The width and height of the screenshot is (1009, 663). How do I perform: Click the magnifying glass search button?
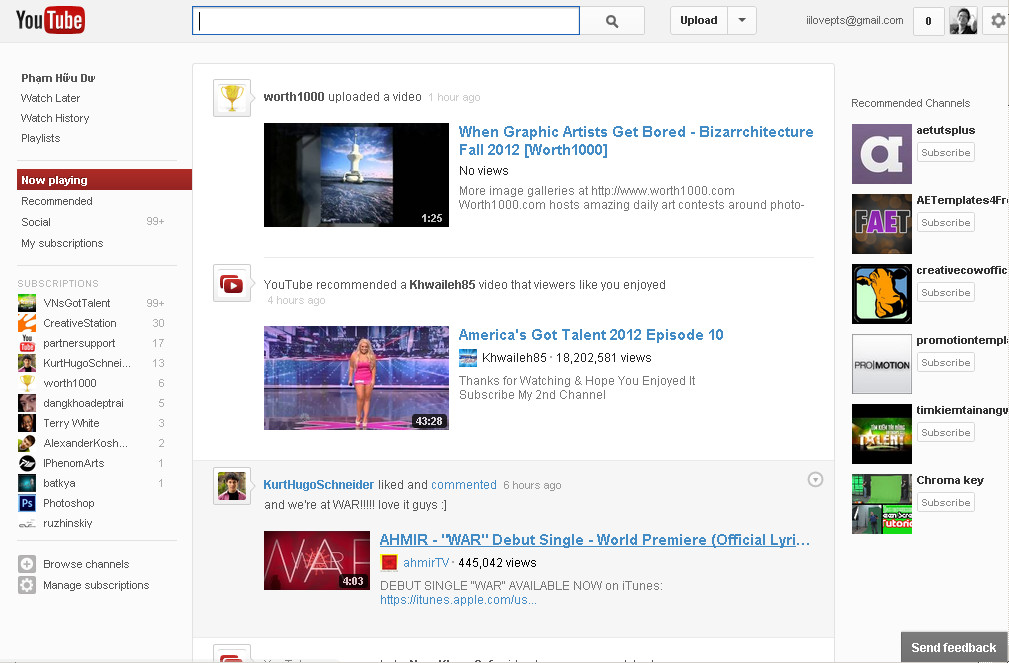click(x=612, y=21)
